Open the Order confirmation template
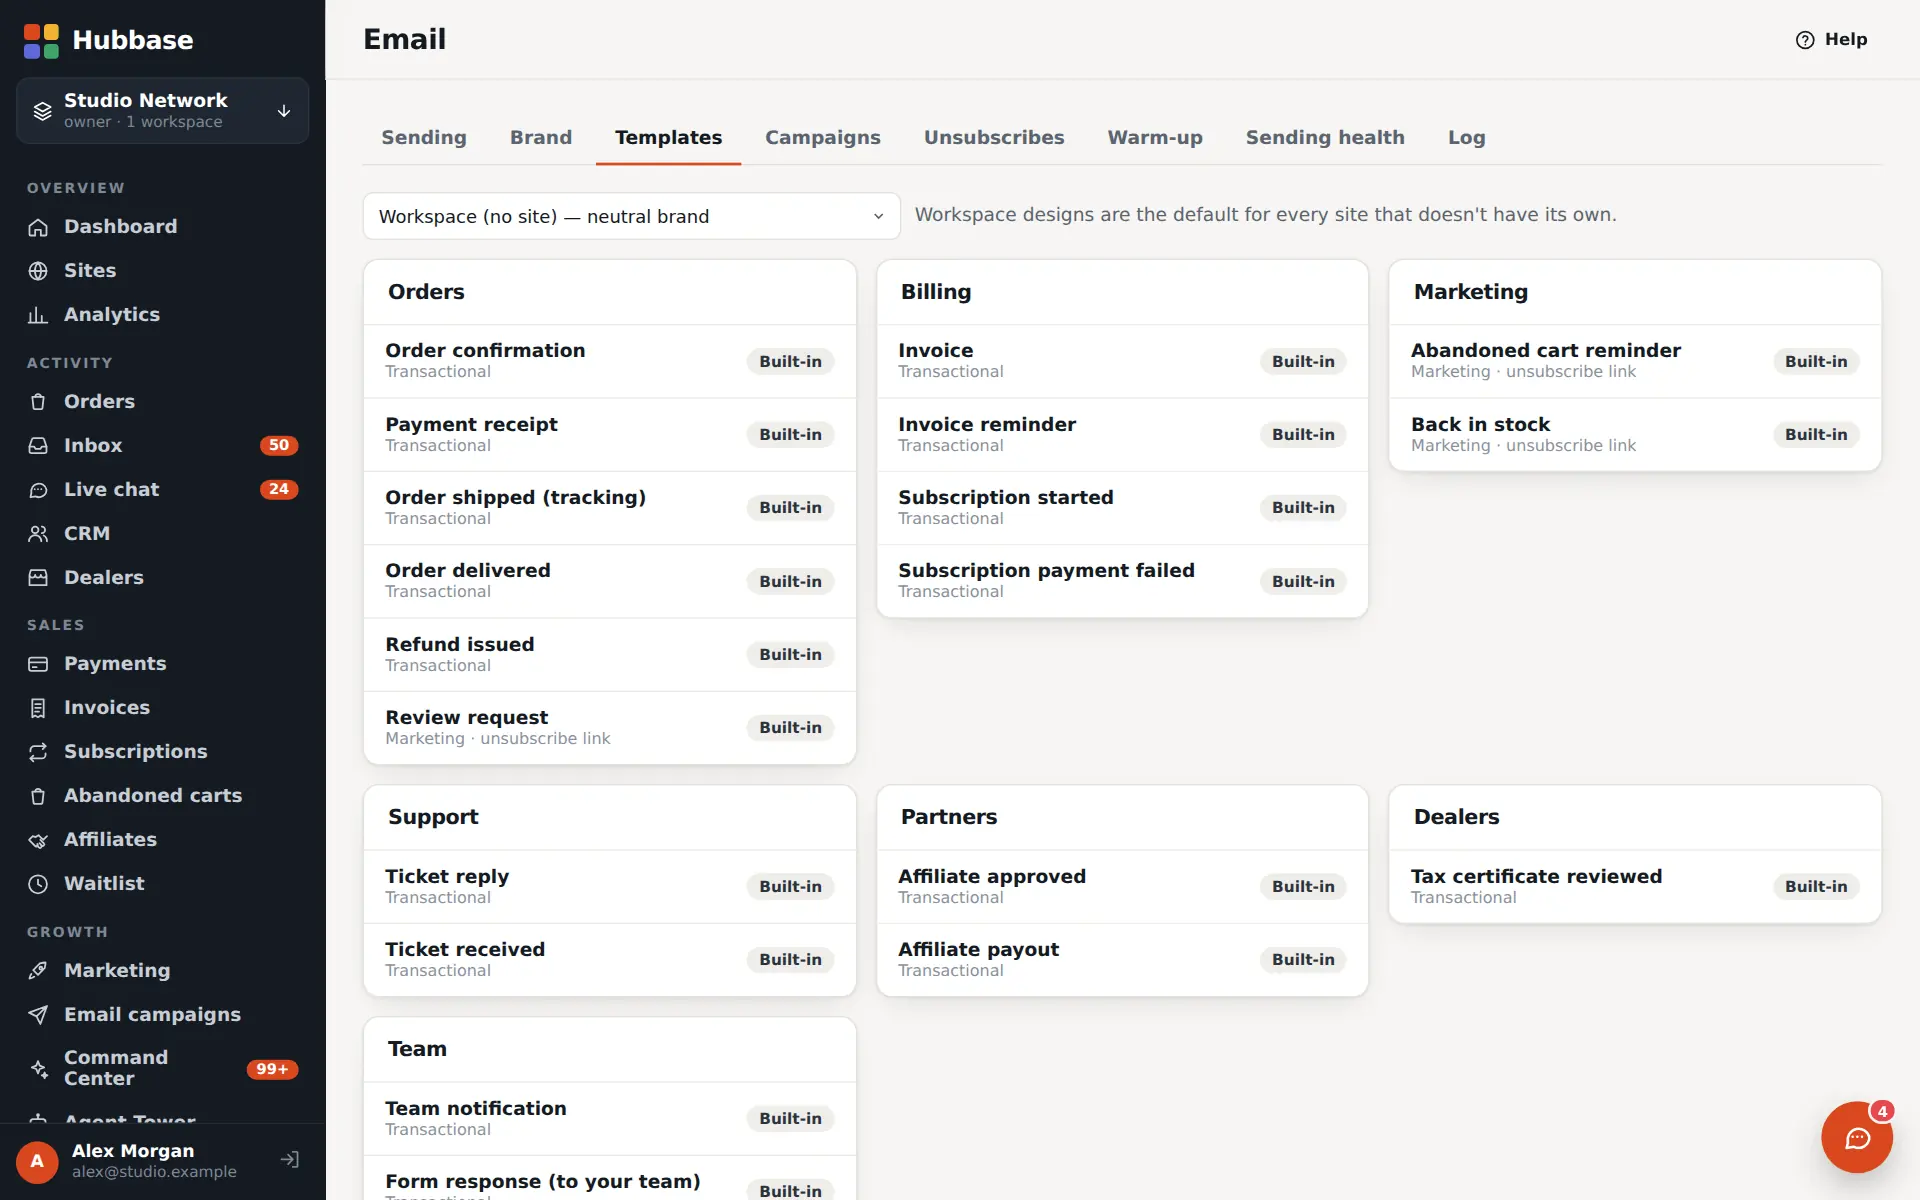Viewport: 1920px width, 1200px height. [609, 361]
